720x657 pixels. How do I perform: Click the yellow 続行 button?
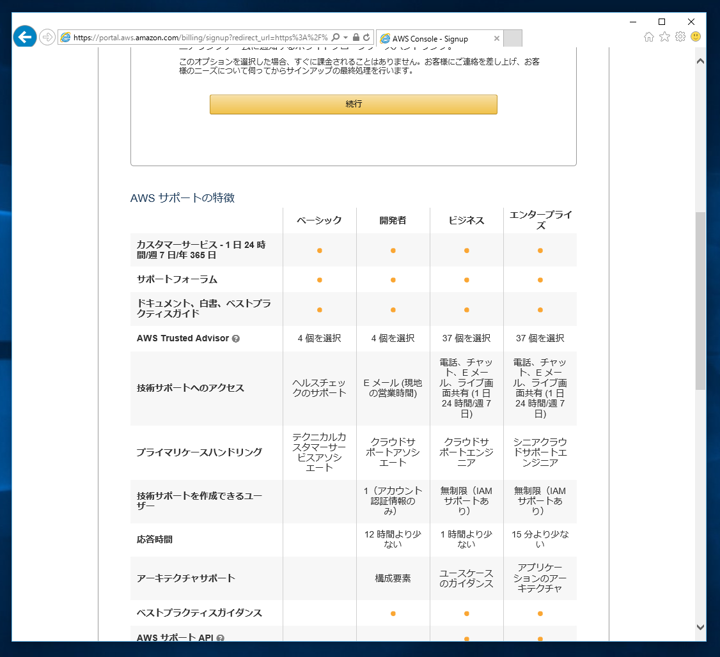pyautogui.click(x=354, y=104)
